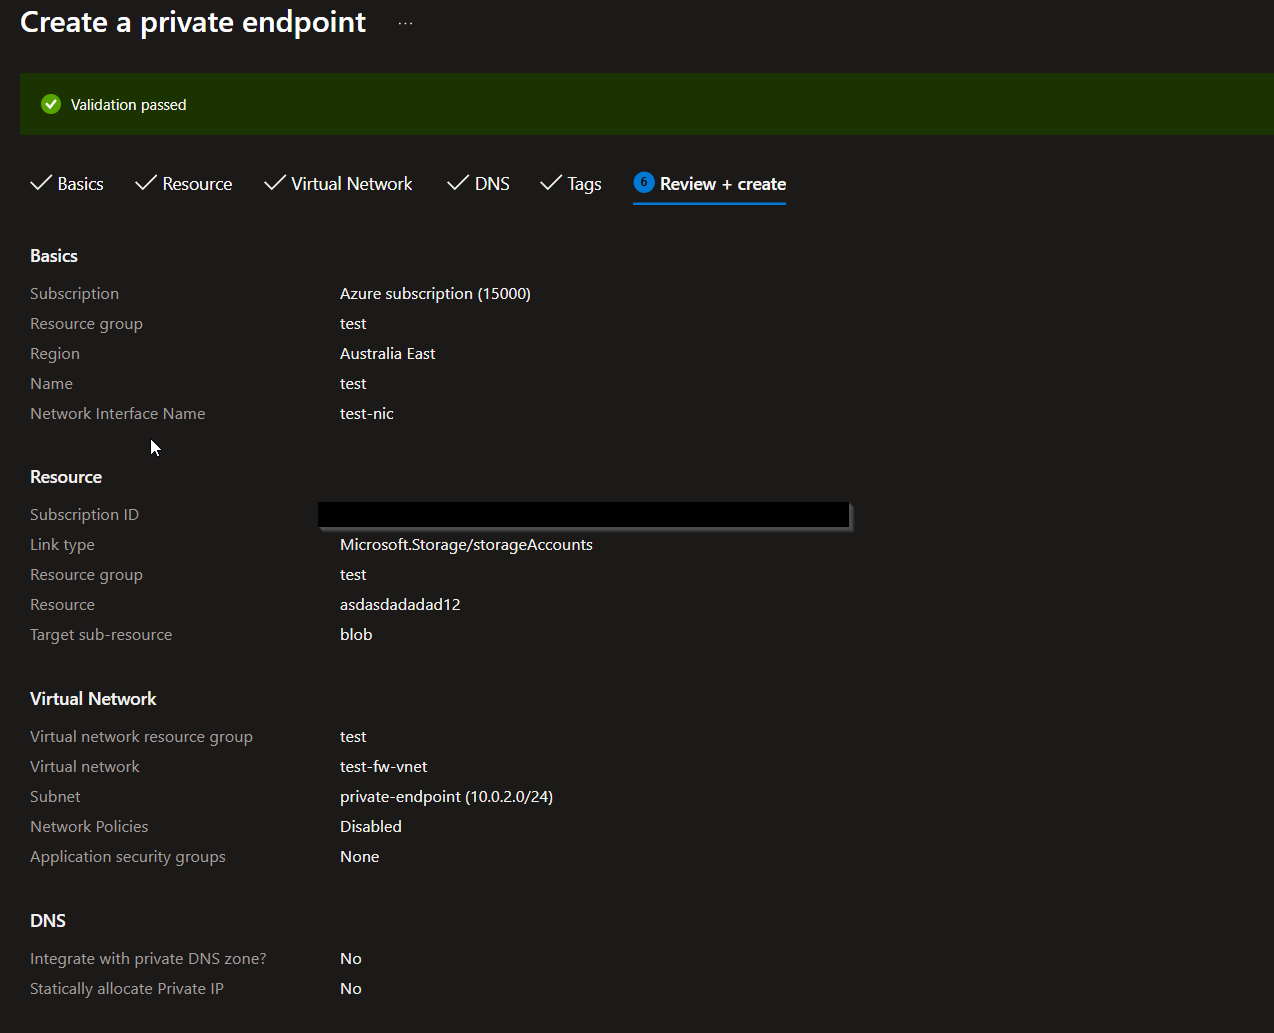Click the green validation passed checkmark icon
This screenshot has width=1274, height=1033.
click(x=51, y=104)
